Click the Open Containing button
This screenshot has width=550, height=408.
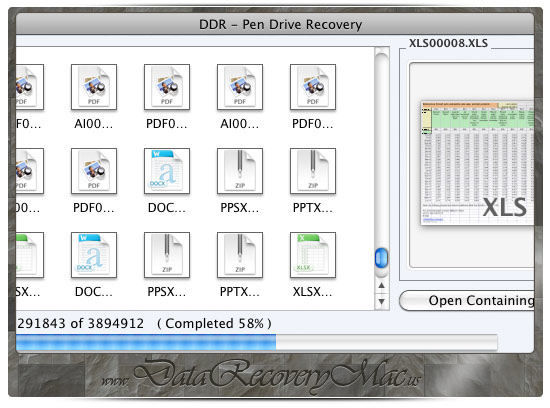(x=467, y=301)
